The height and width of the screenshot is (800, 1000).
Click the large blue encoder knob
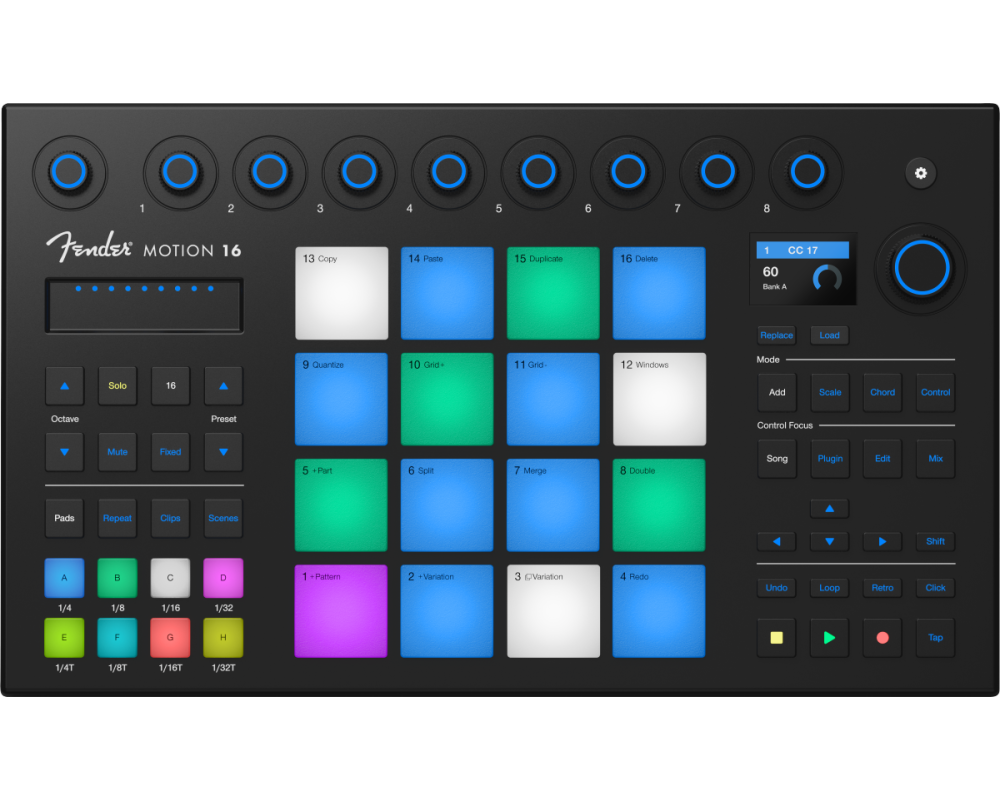(x=921, y=268)
